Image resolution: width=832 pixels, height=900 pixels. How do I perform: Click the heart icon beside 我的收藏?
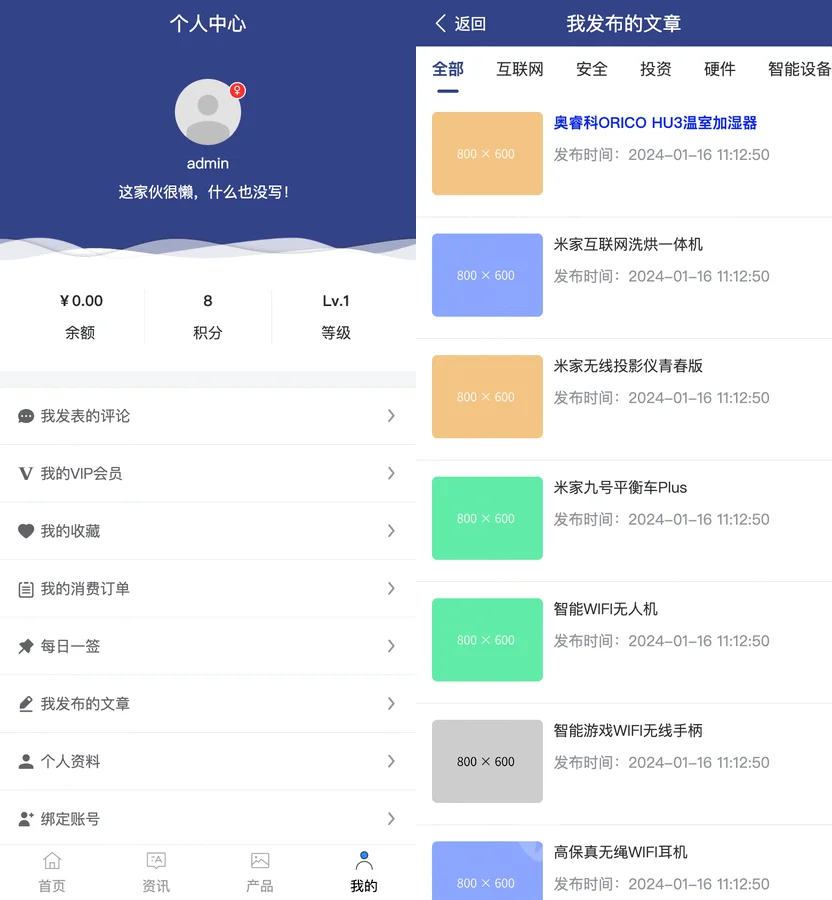(26, 531)
